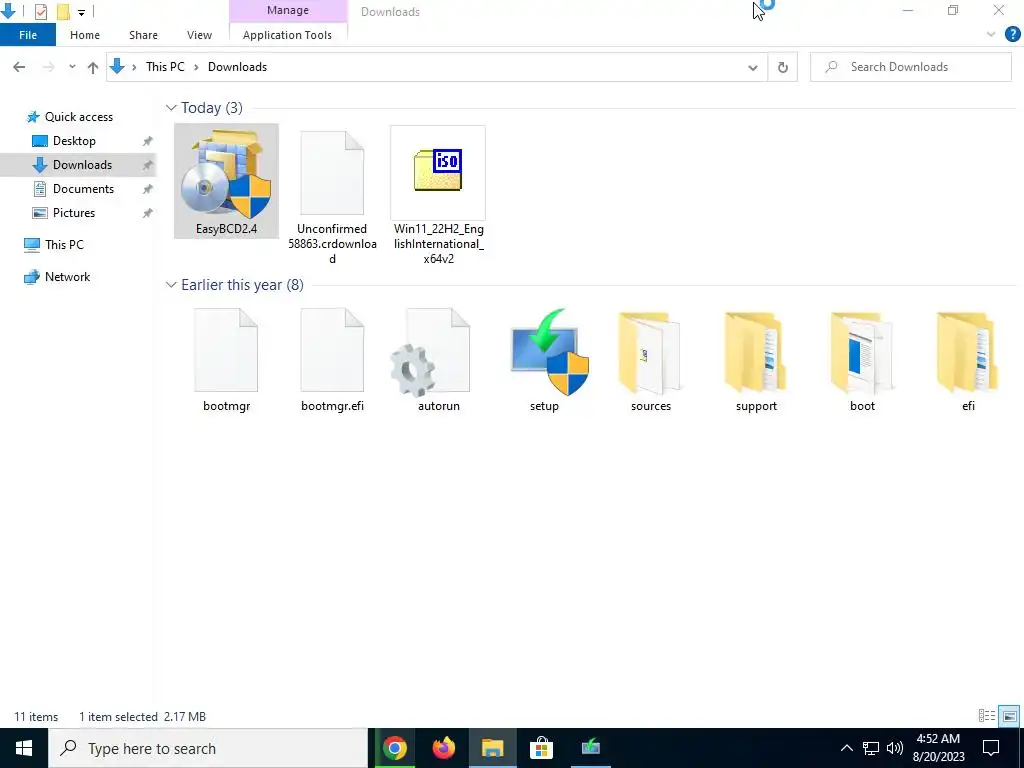Click the Downloads item in sidebar
This screenshot has height=768, width=1024.
coord(78,165)
